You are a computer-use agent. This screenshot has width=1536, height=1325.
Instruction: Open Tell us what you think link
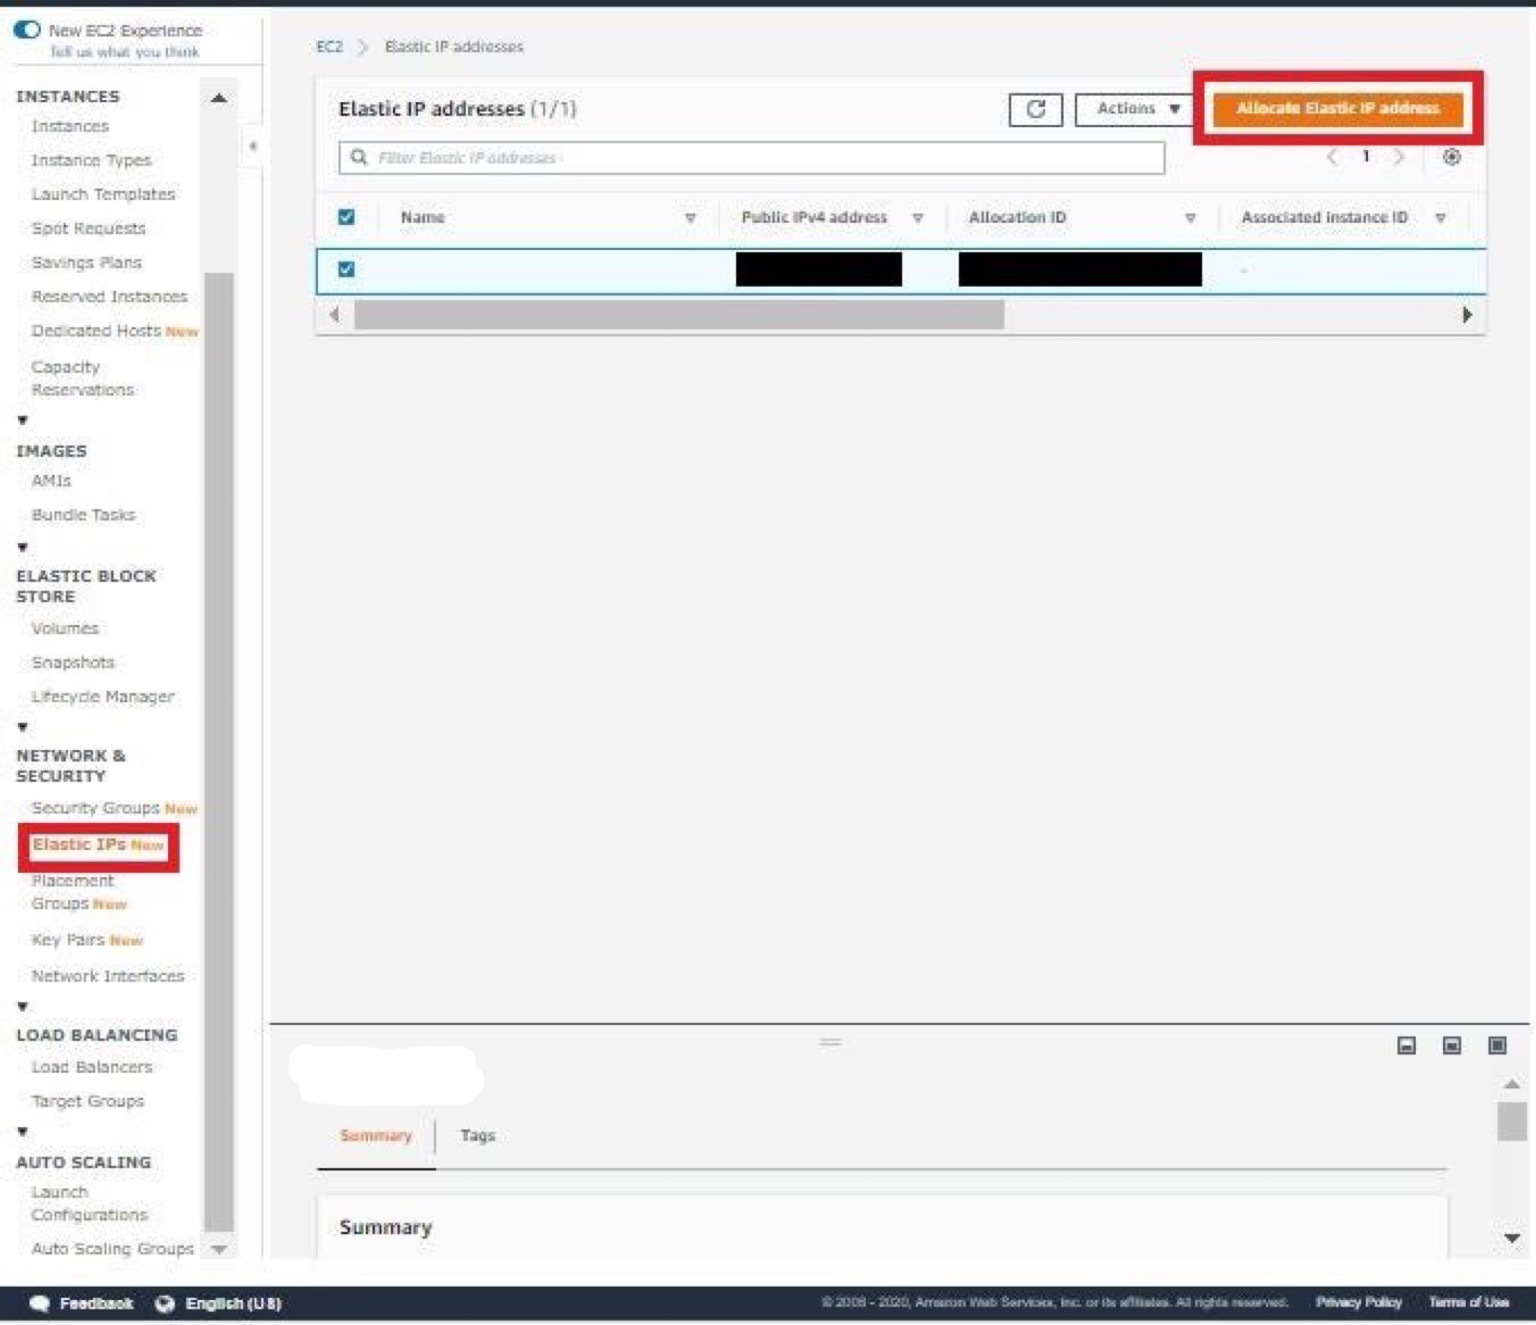[124, 52]
